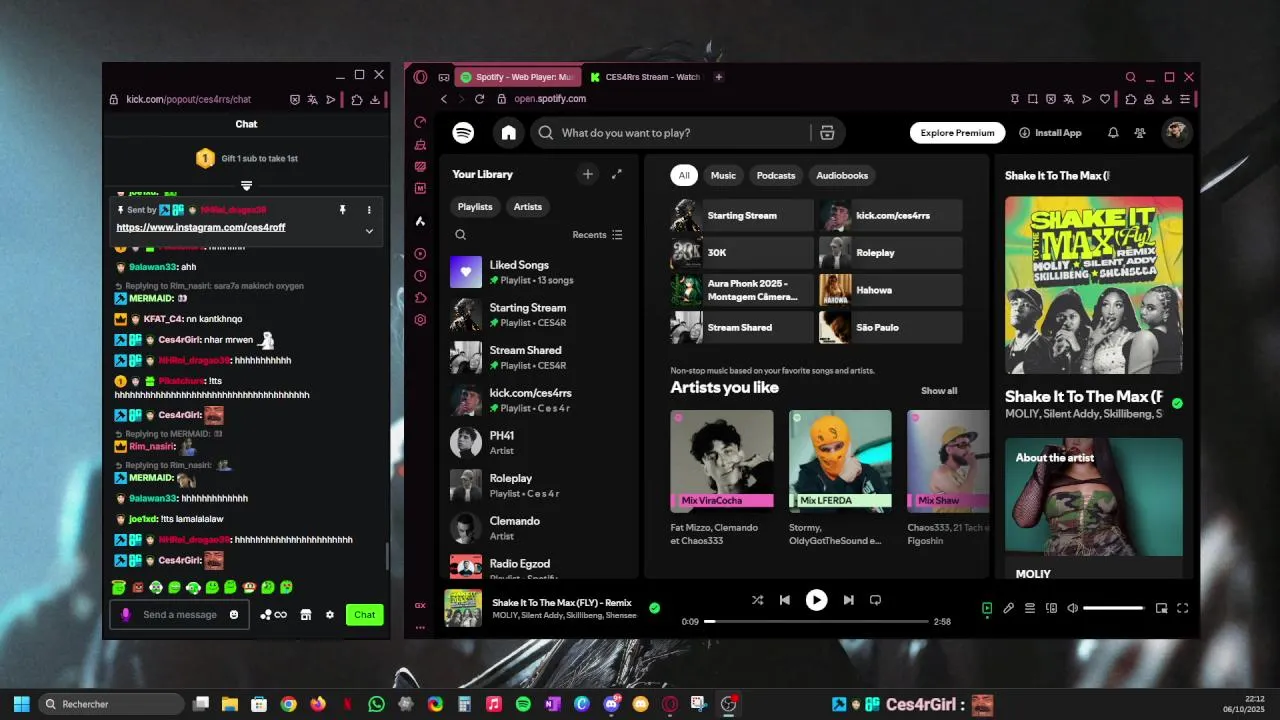Open Starting Stream shortcut tile
This screenshot has height=720, width=1280.
[742, 215]
